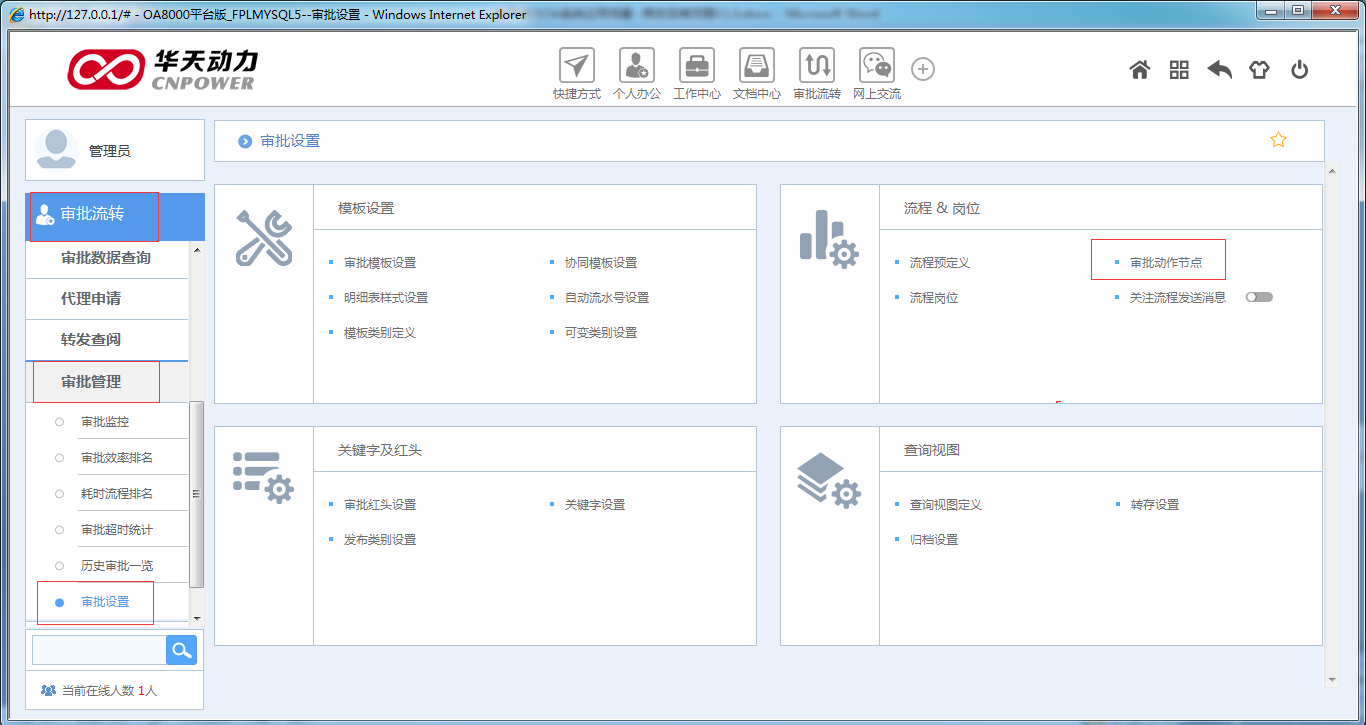Click the Home icon in top right
The height and width of the screenshot is (725, 1366).
(x=1139, y=70)
